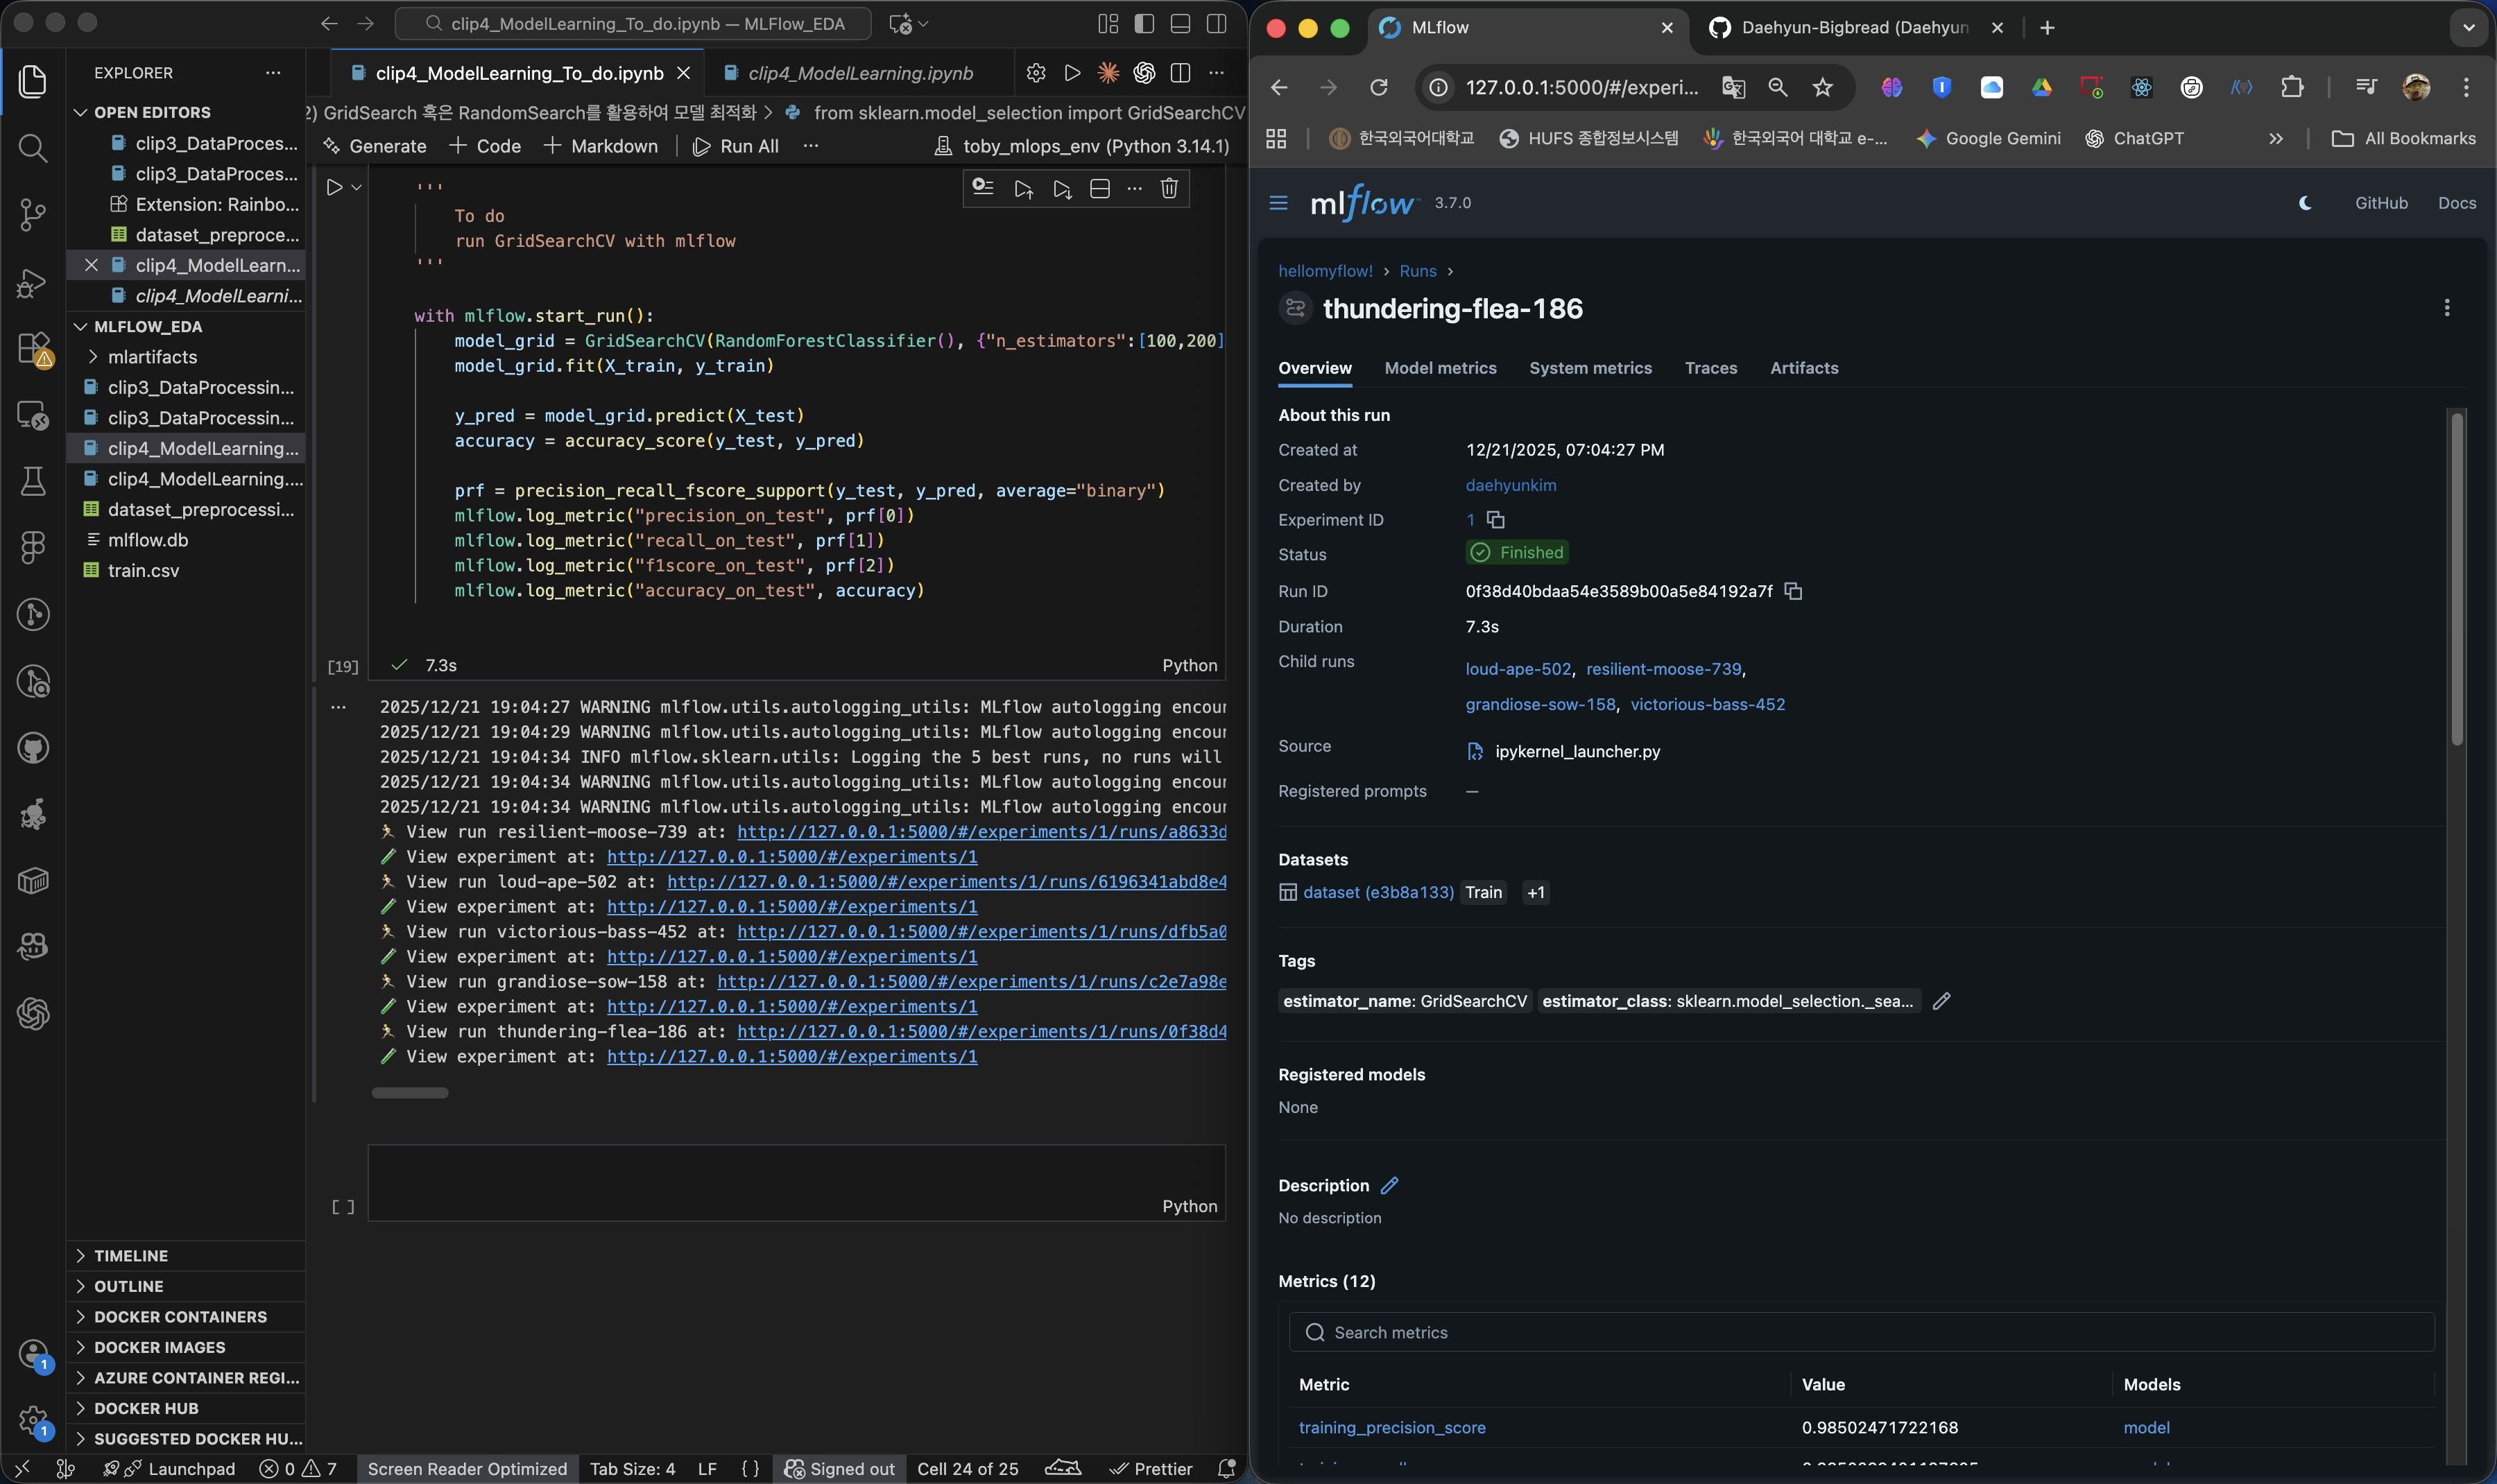
Task: Copy the Experiment ID value
Action: point(1495,520)
